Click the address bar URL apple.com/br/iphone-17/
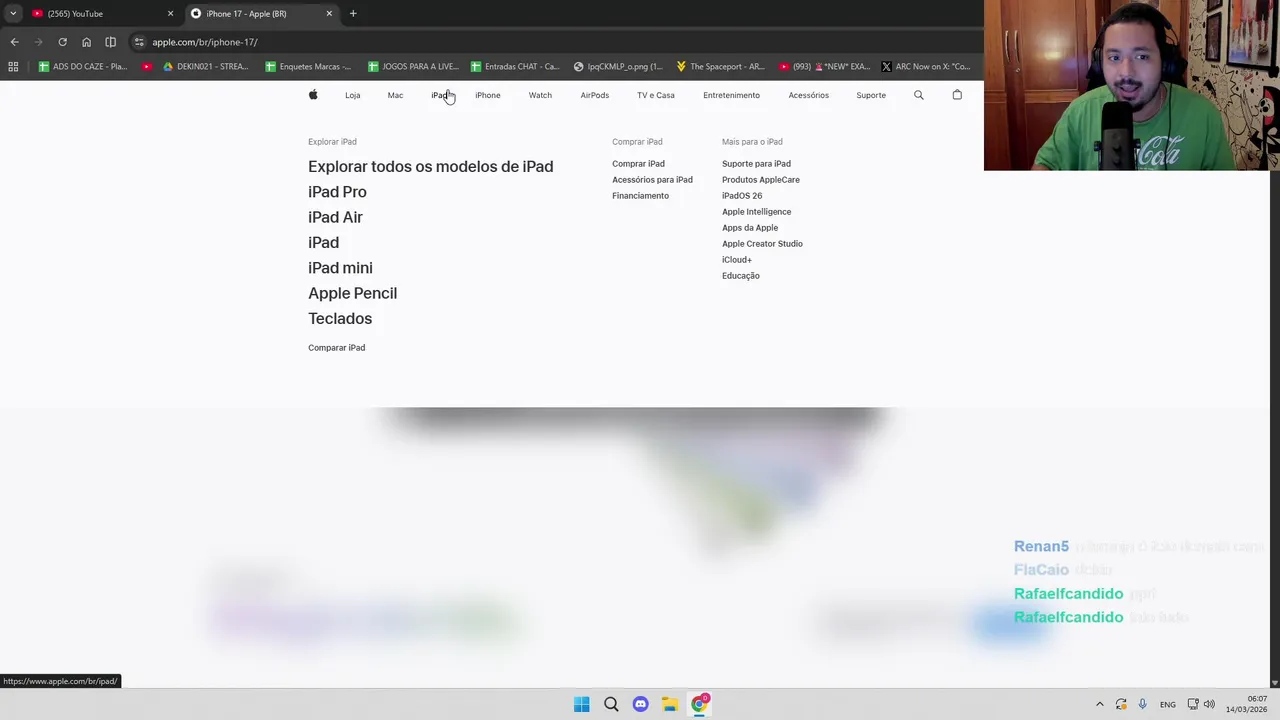The height and width of the screenshot is (720, 1280). click(x=205, y=42)
